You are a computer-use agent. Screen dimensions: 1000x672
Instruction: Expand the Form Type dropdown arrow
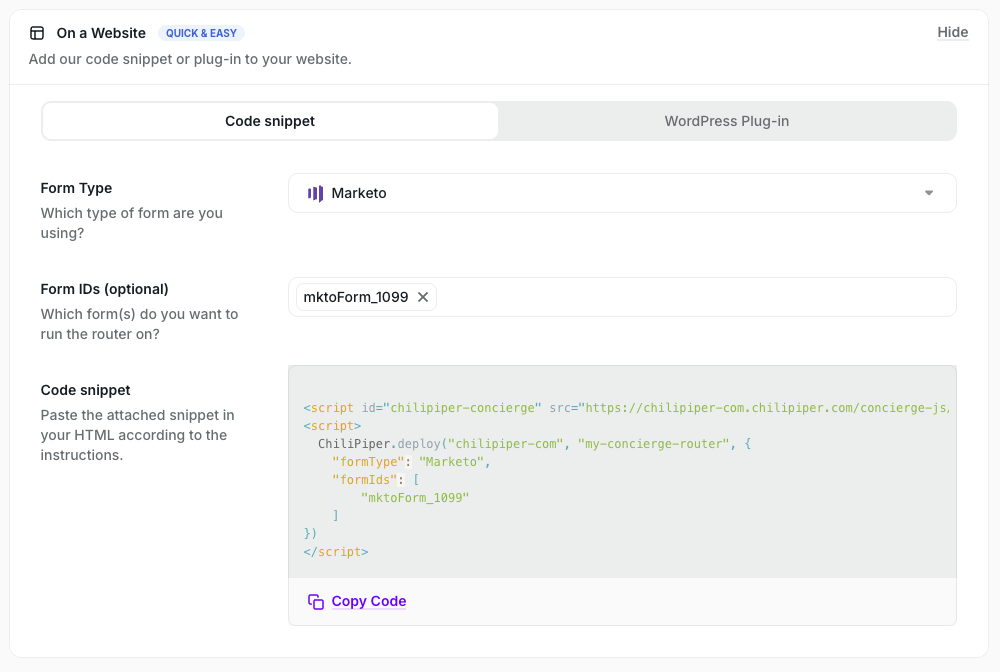pyautogui.click(x=929, y=193)
